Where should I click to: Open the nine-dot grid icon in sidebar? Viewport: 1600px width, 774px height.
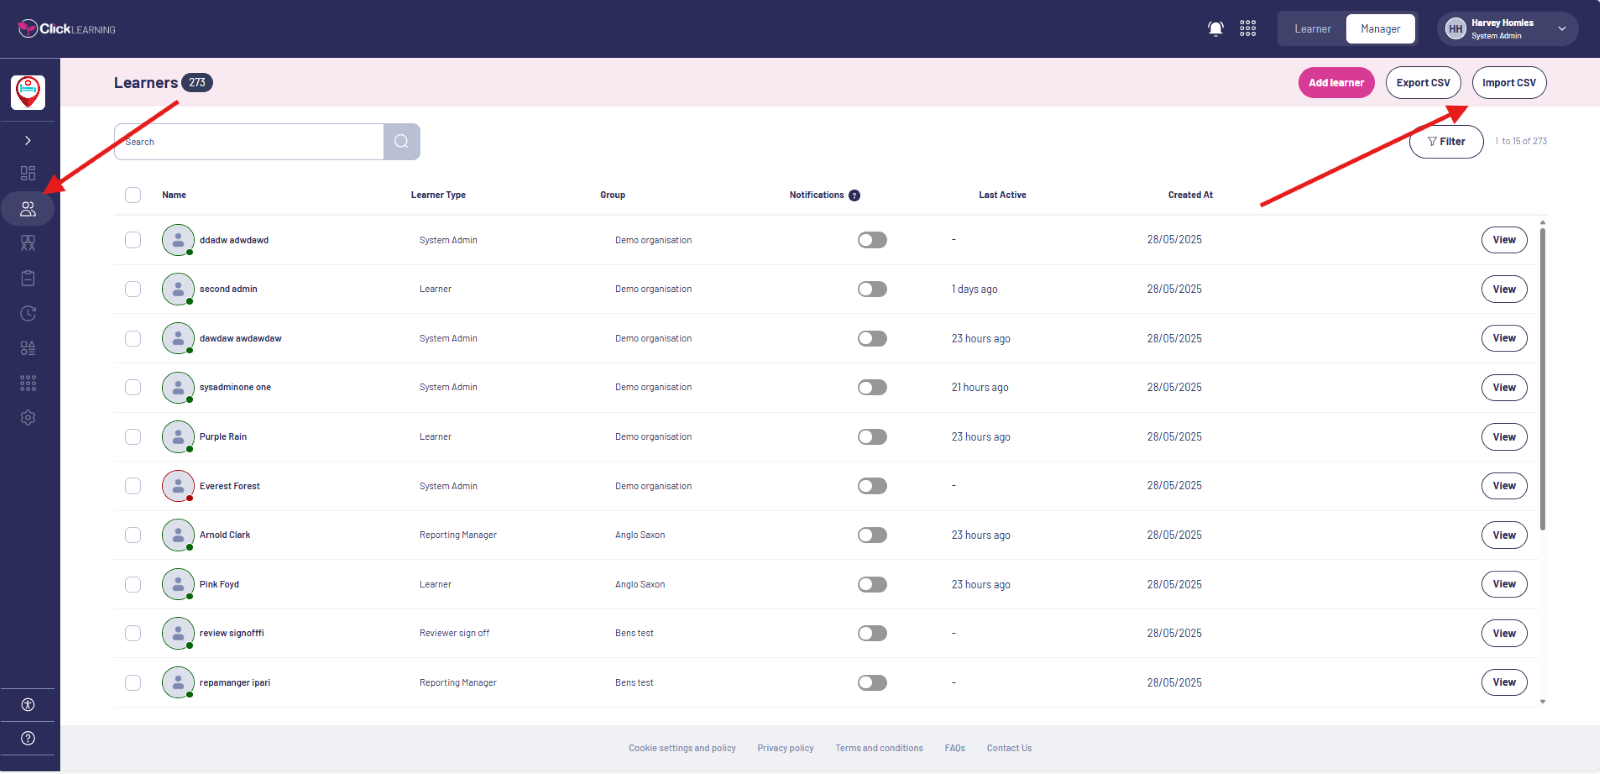pos(28,383)
